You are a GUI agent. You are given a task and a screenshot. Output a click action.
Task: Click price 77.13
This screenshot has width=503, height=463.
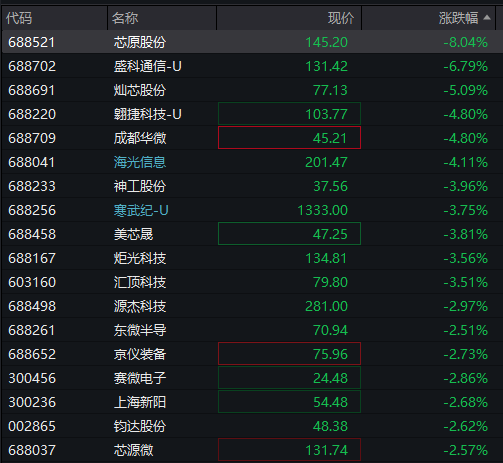(x=330, y=90)
